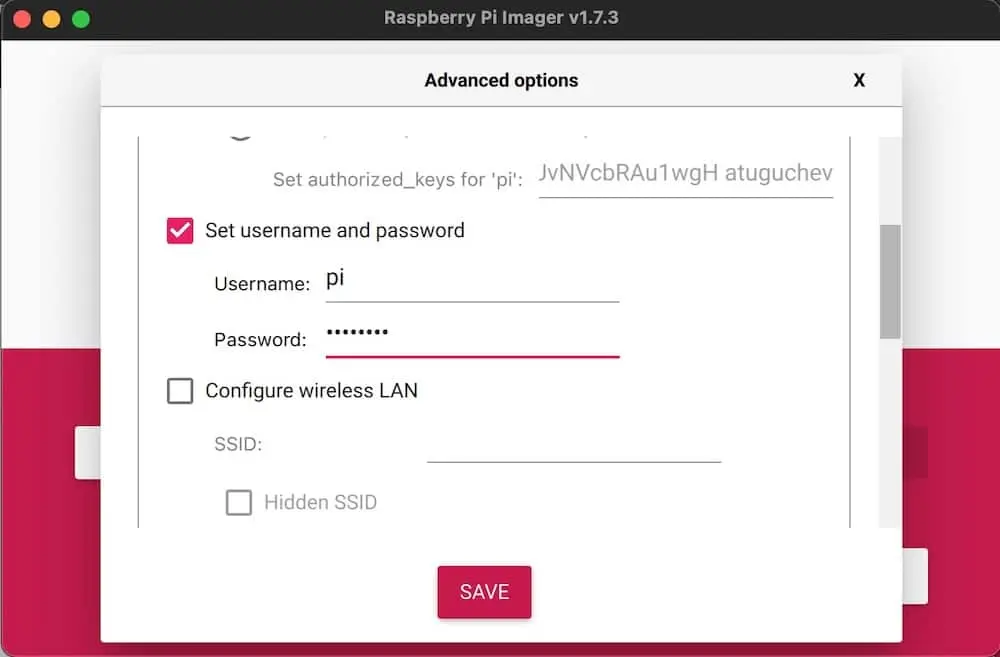The width and height of the screenshot is (1000, 657).
Task: Enable the Configure wireless LAN checkbox
Action: click(x=180, y=390)
